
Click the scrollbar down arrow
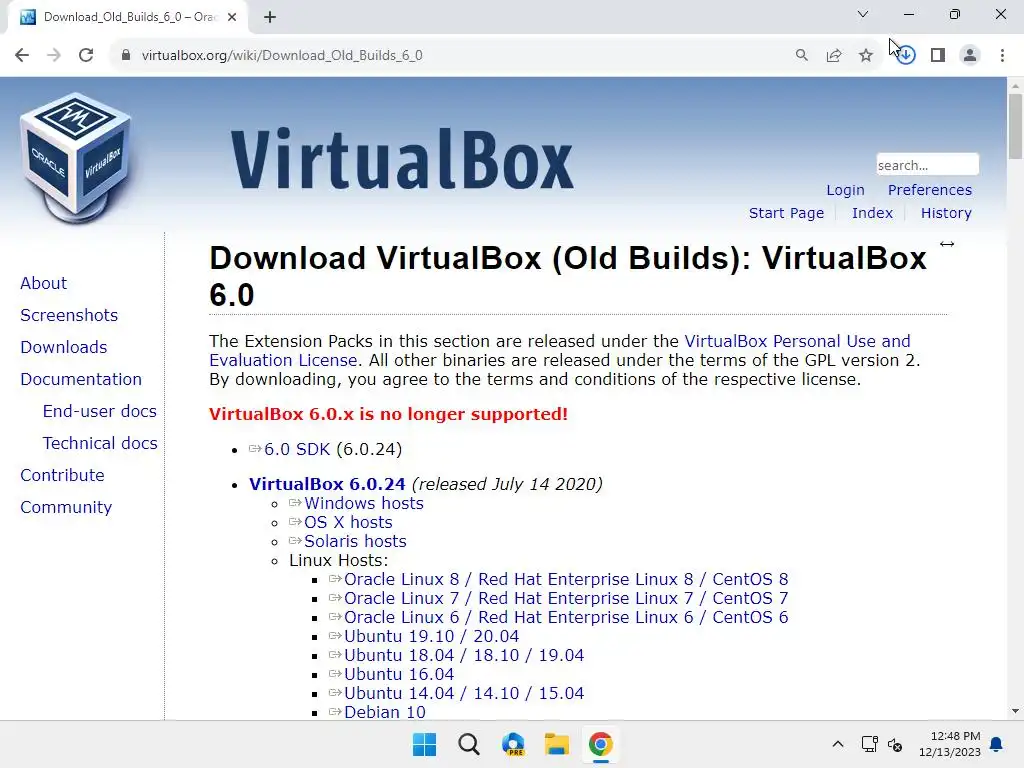click(x=1015, y=711)
